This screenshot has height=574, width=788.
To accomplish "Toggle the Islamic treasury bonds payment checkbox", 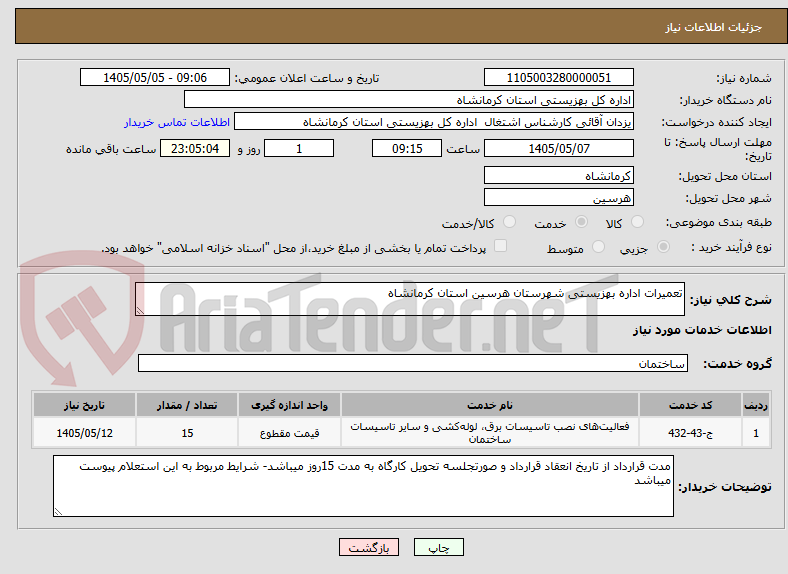I will coord(500,246).
